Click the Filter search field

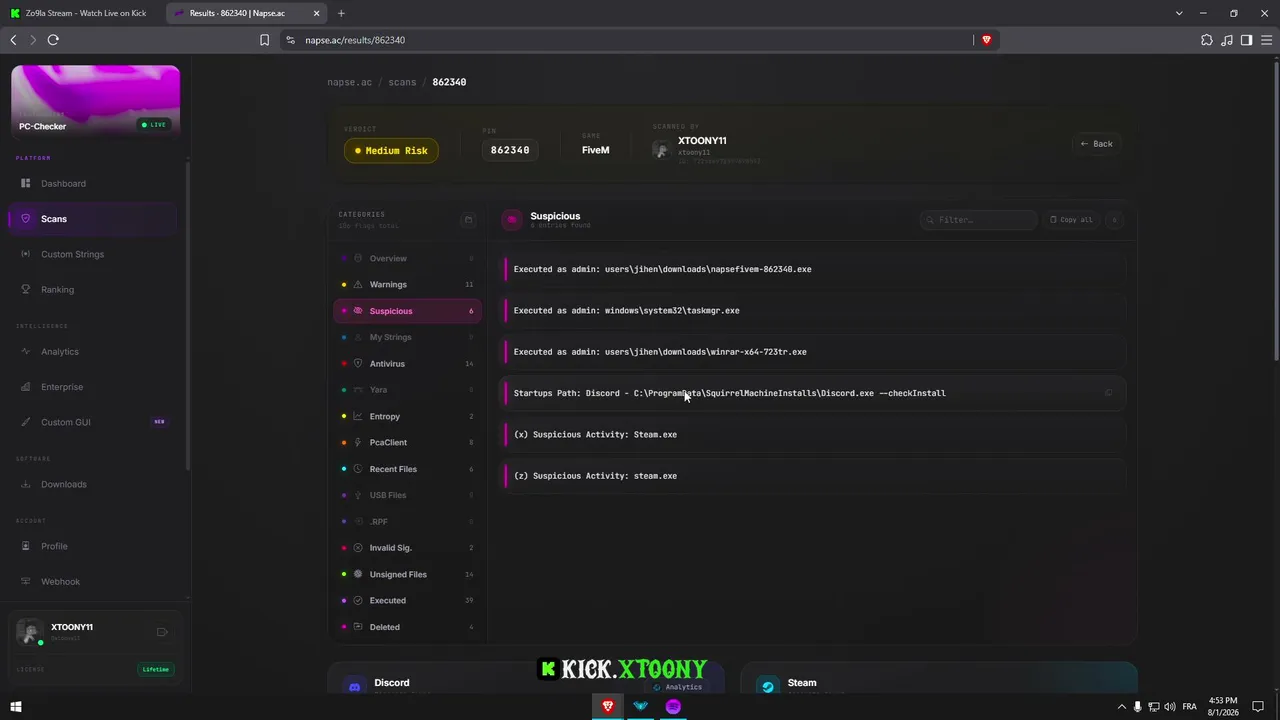(x=978, y=220)
